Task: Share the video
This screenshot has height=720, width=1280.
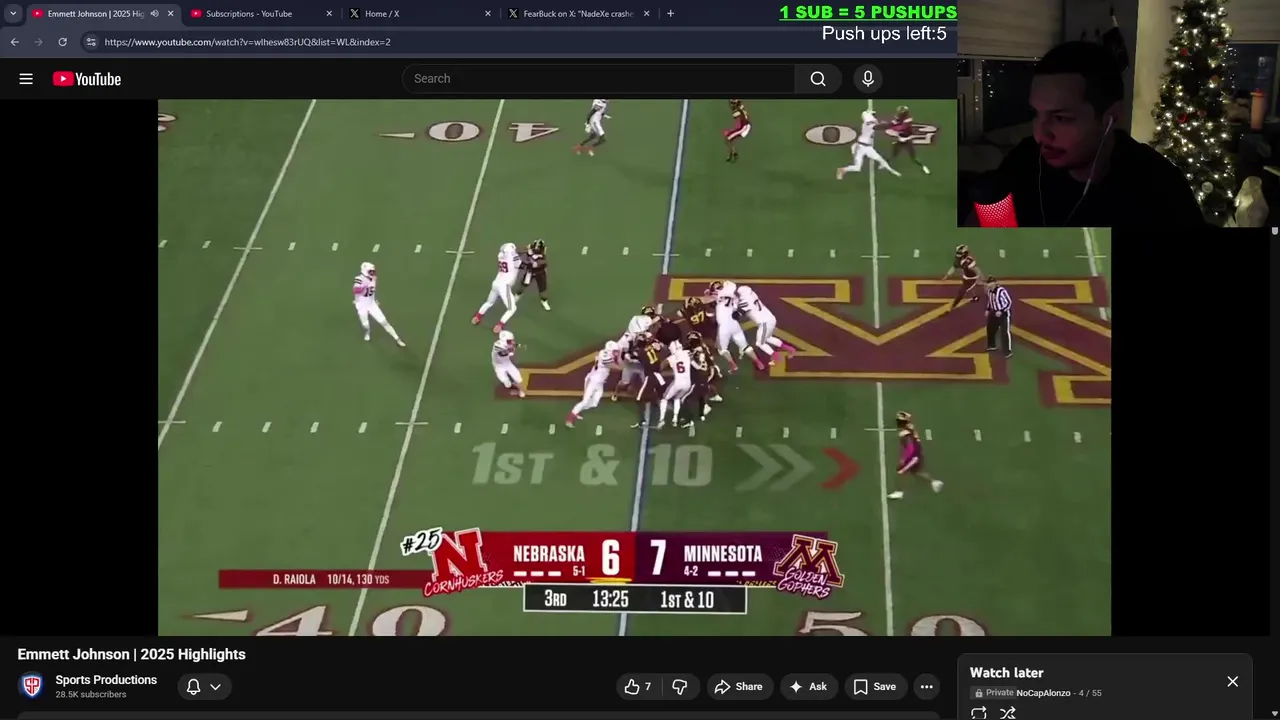Action: click(738, 686)
